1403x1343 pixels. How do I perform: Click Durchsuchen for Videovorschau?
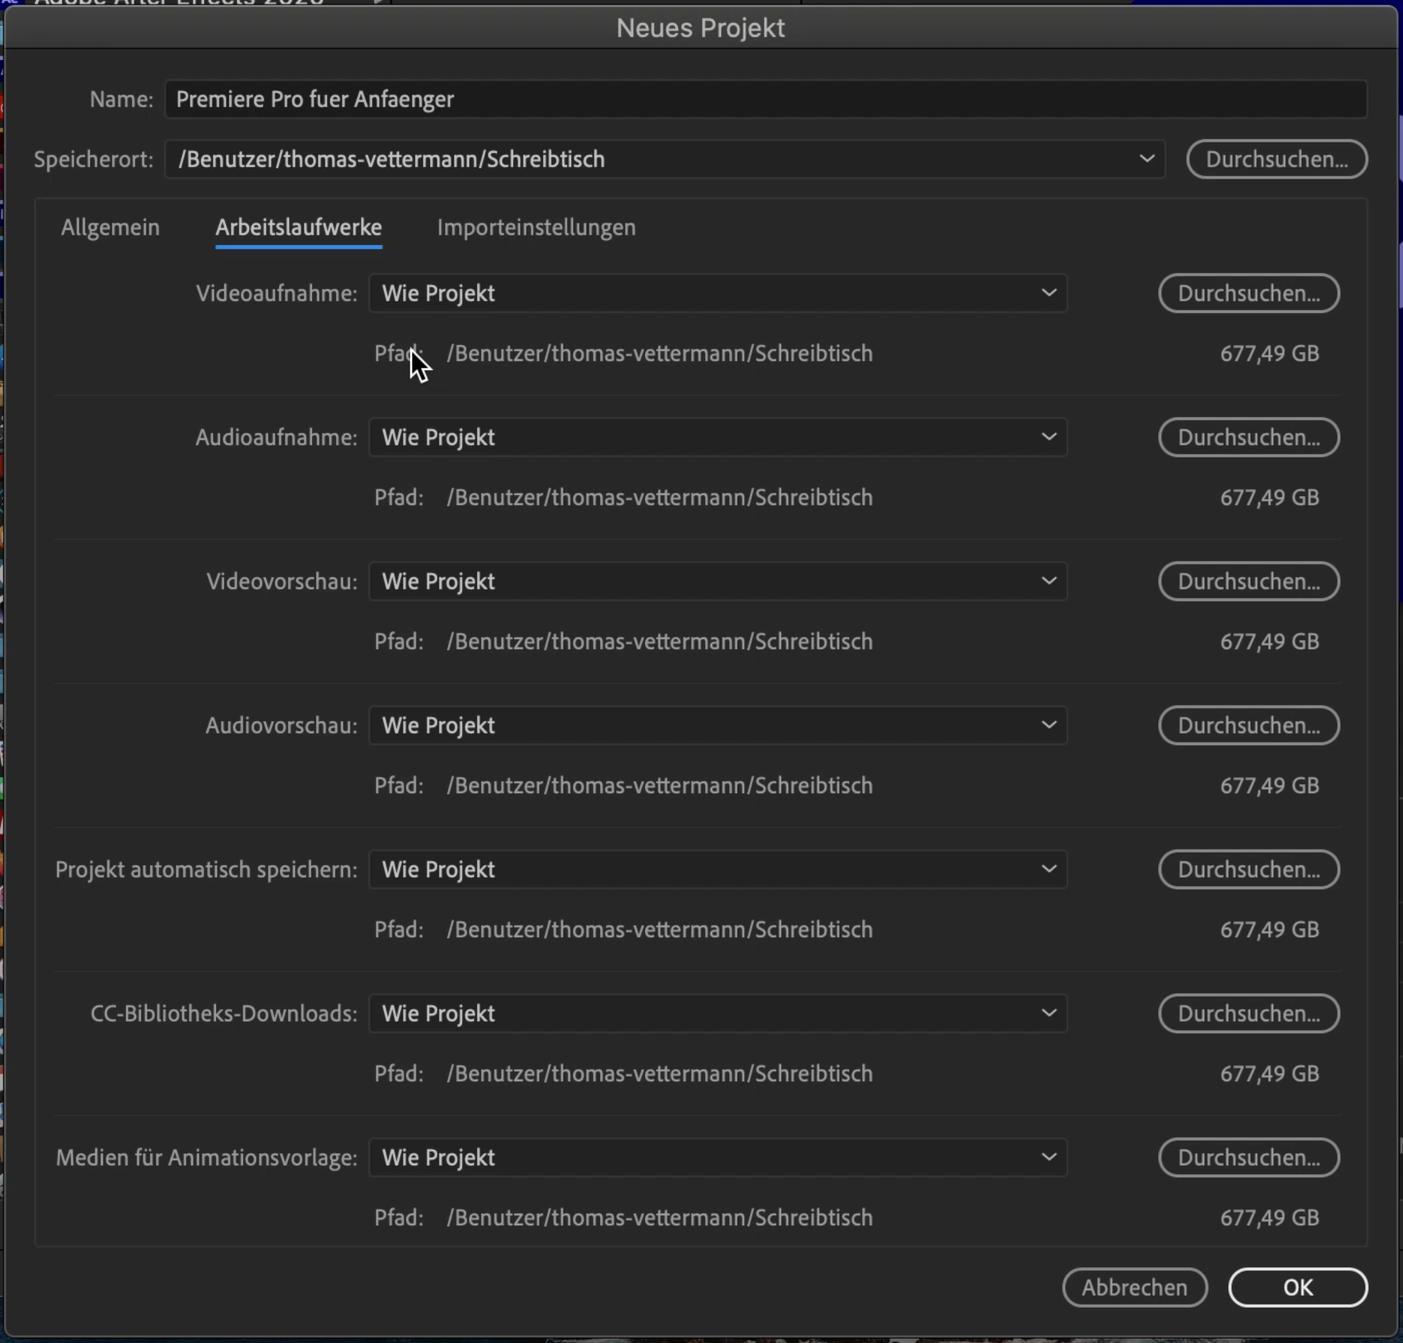1248,581
